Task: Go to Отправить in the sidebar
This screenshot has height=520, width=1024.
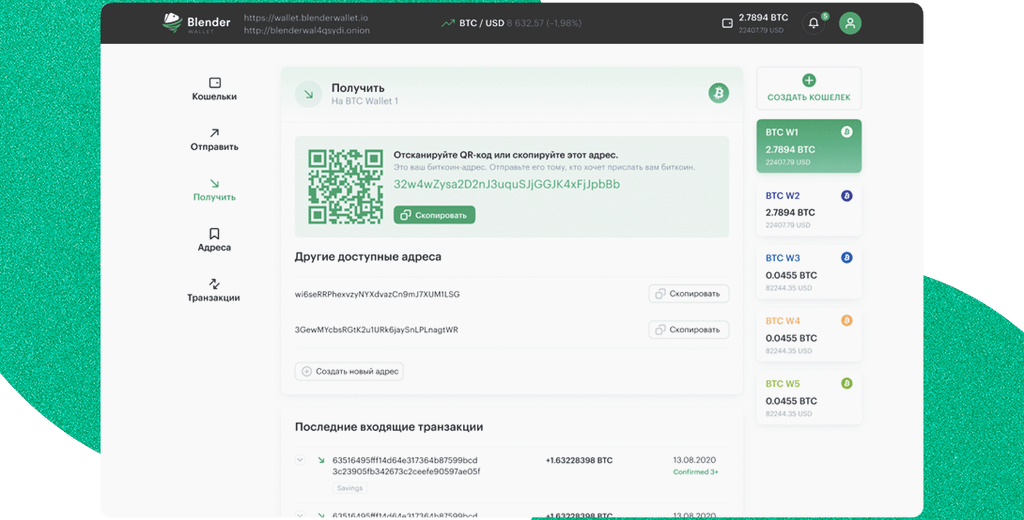Action: [214, 140]
